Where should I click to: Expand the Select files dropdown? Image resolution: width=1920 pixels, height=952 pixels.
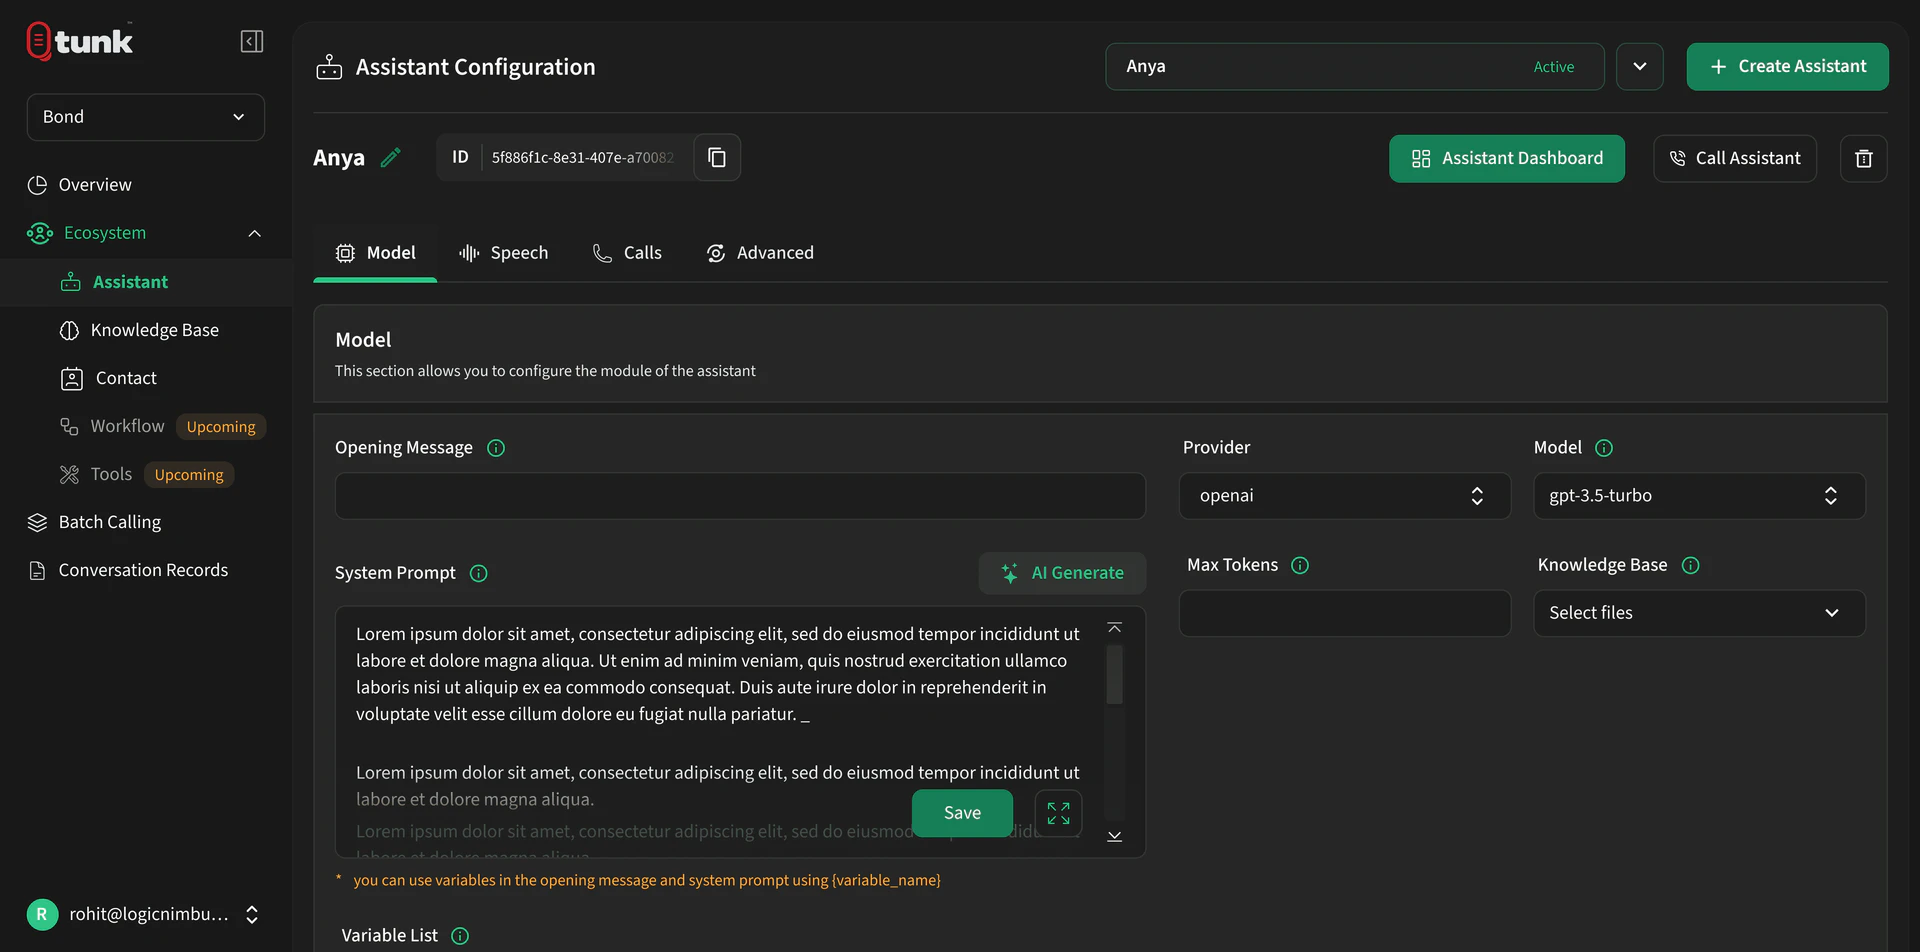(1698, 613)
